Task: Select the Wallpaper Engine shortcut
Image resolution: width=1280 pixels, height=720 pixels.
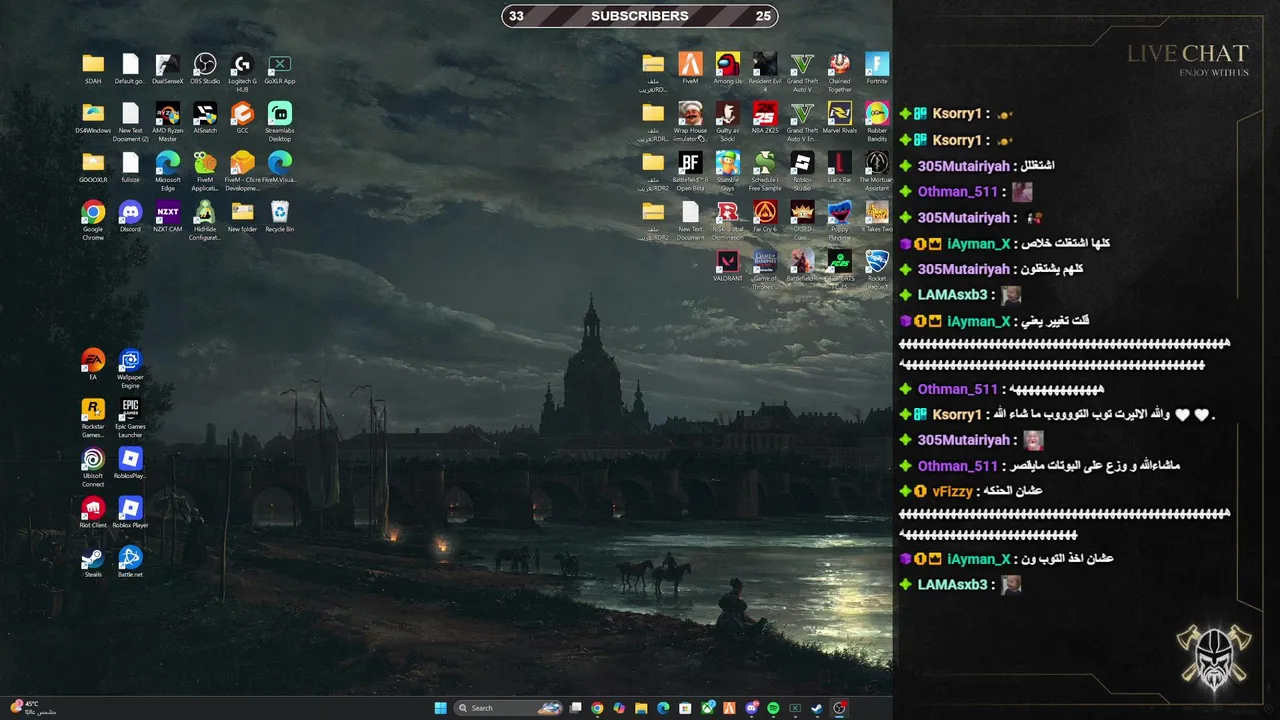Action: 130,369
